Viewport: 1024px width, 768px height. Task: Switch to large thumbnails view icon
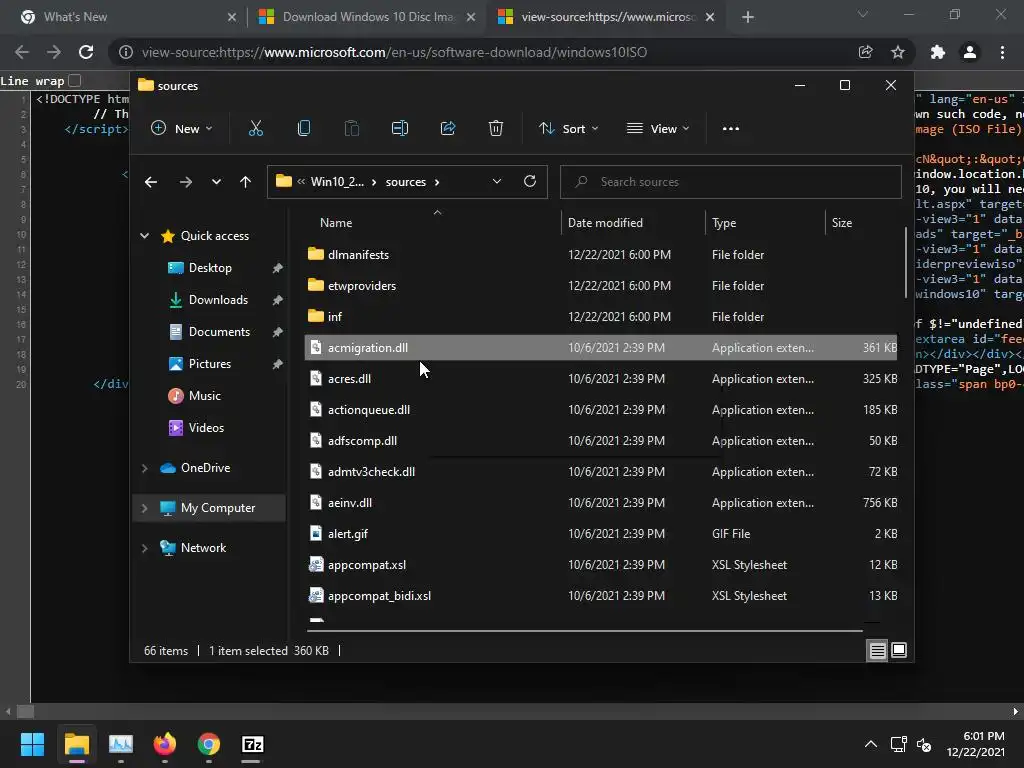pyautogui.click(x=899, y=650)
